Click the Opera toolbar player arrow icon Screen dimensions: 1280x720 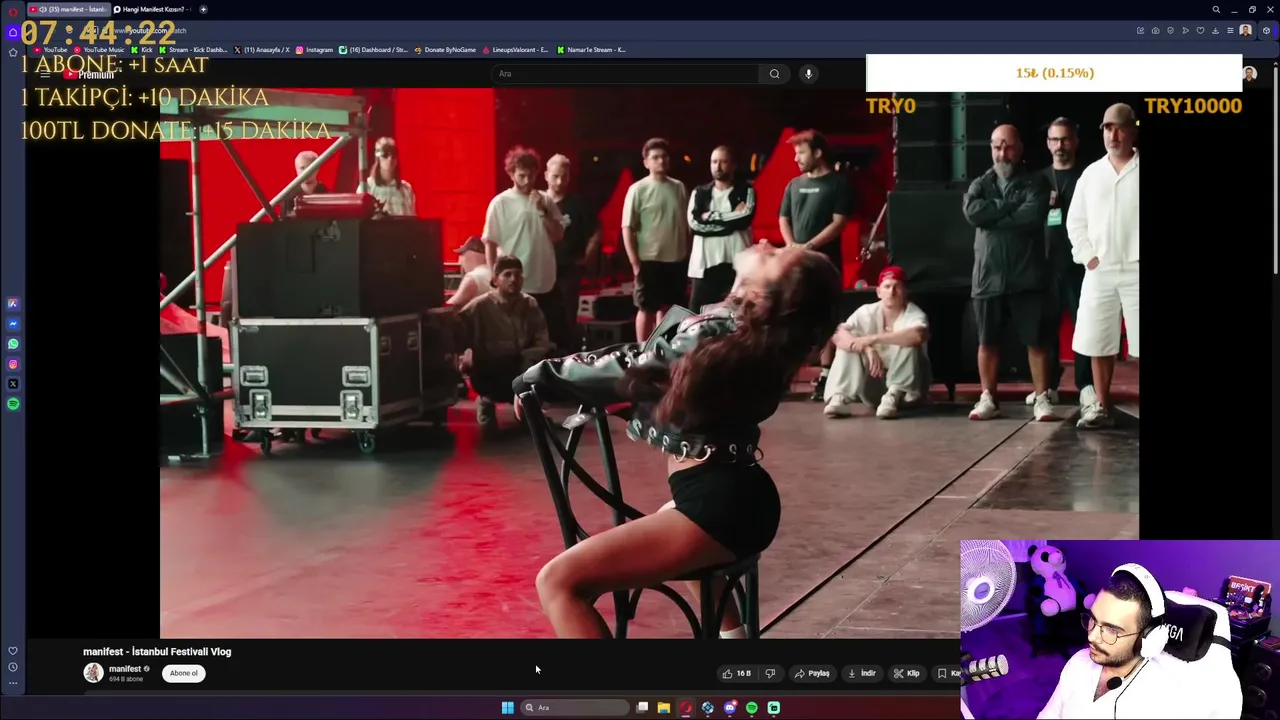click(1185, 31)
